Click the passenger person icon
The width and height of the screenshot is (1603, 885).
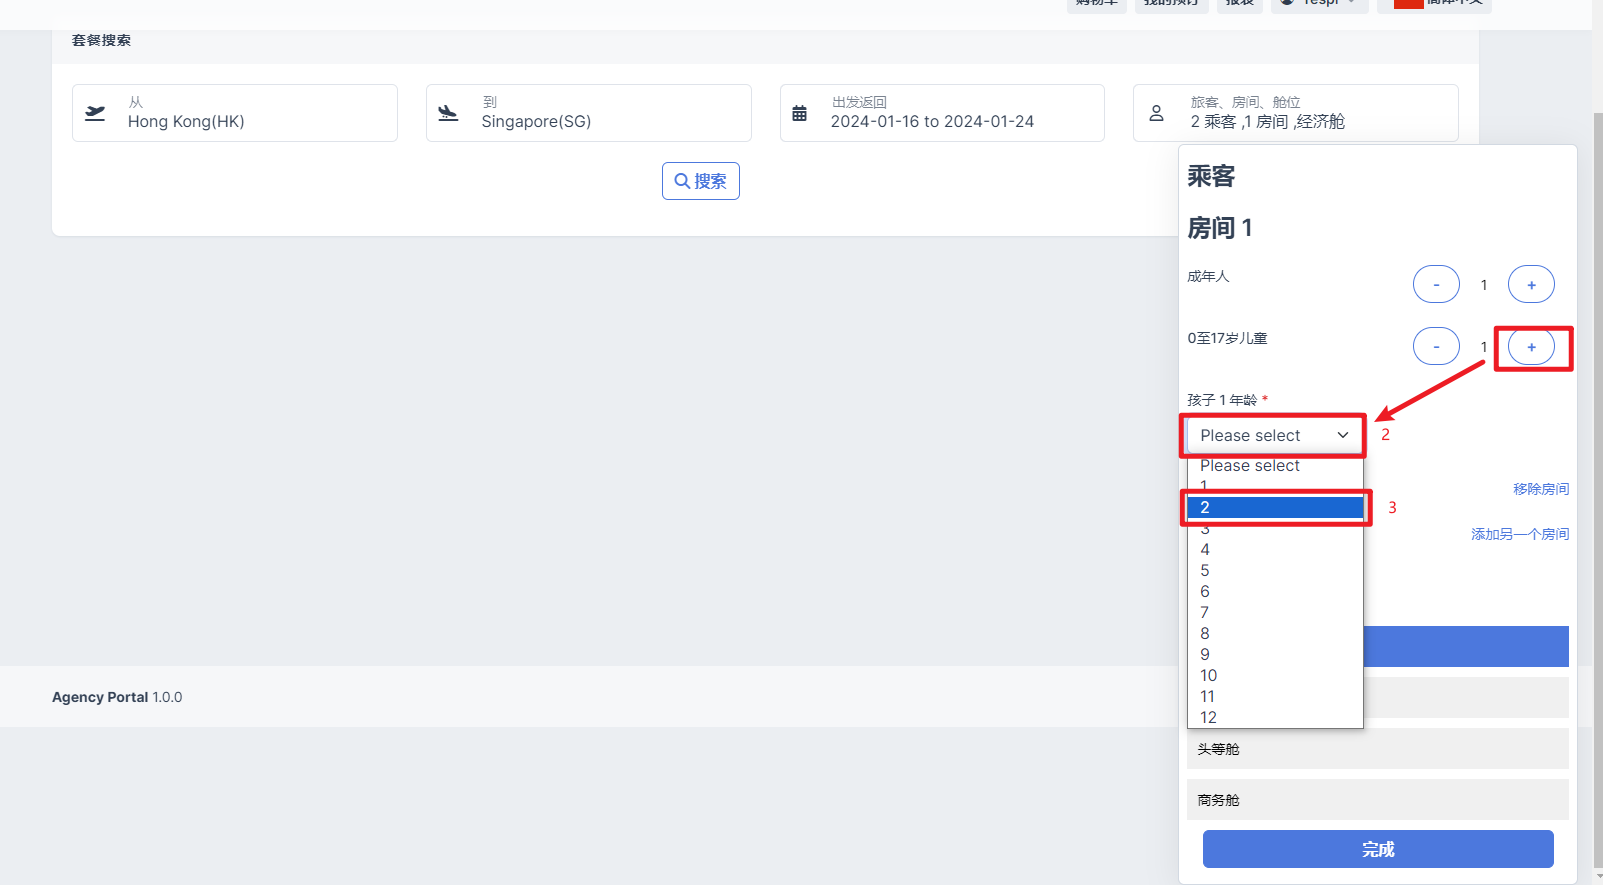(x=1156, y=113)
